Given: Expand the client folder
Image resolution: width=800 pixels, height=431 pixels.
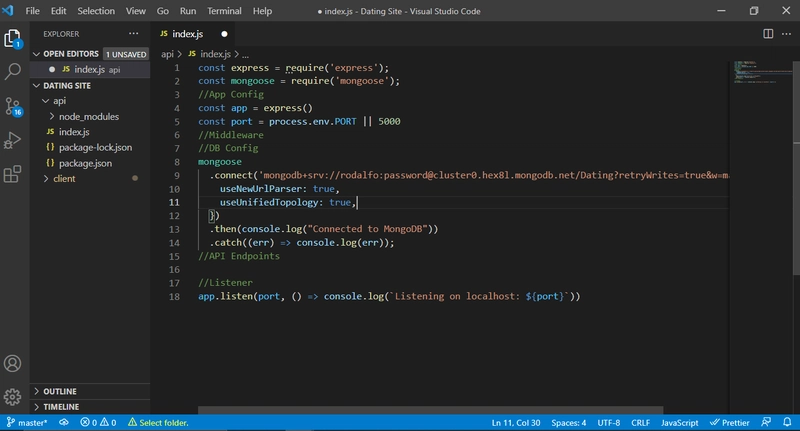Looking at the screenshot, I should tap(46, 179).
